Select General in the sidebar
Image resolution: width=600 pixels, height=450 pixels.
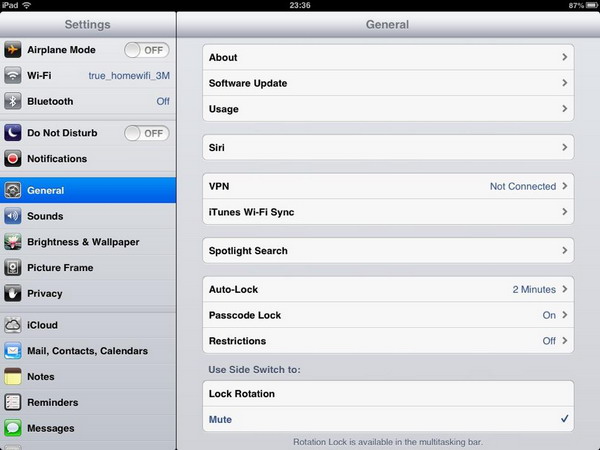click(88, 190)
